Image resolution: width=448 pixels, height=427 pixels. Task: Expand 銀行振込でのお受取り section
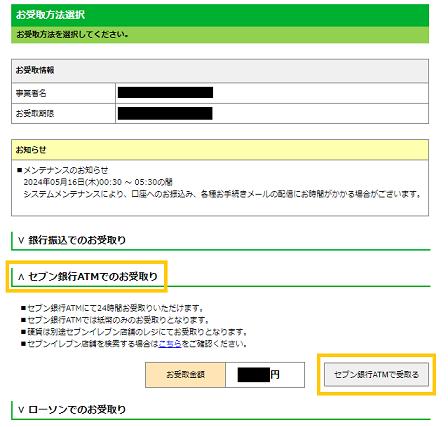[x=72, y=240]
